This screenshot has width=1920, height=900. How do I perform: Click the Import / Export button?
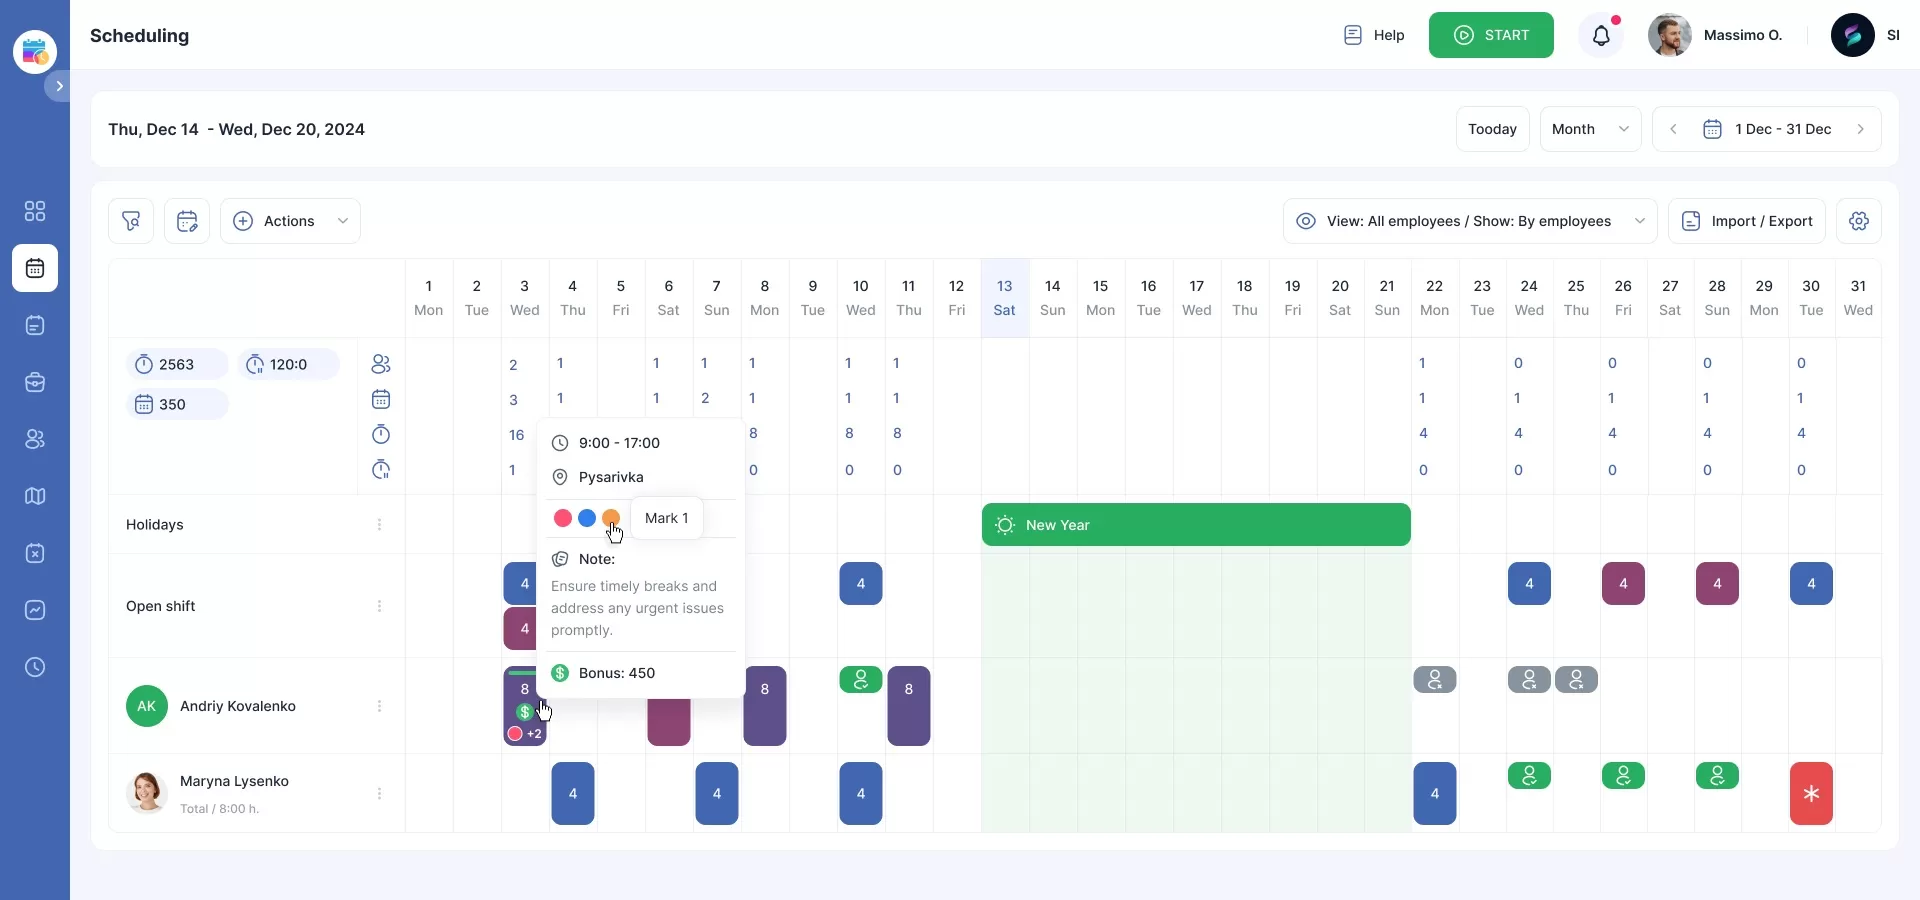click(1746, 221)
